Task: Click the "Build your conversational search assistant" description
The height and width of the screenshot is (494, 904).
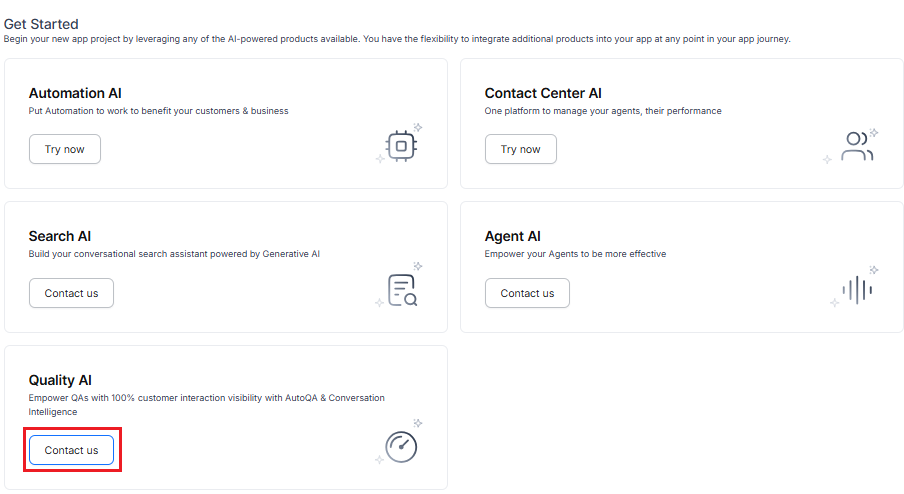Action: (174, 254)
